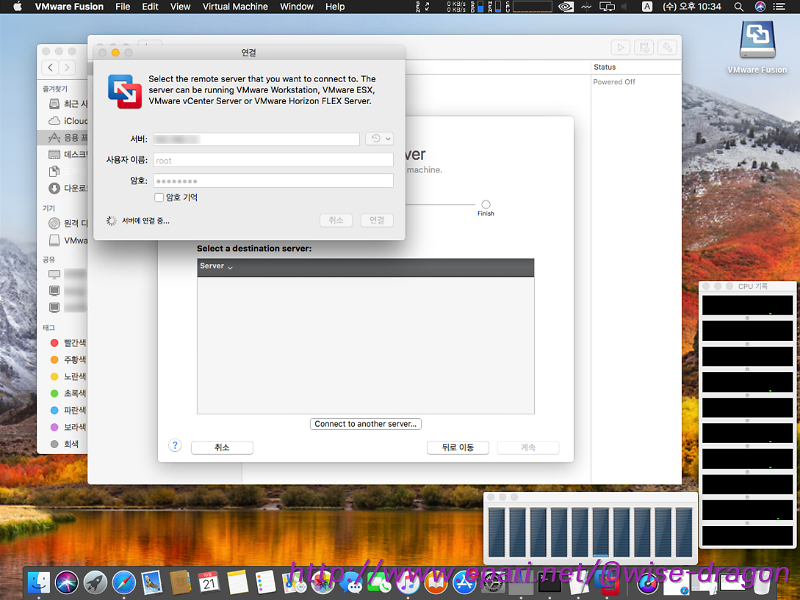Screen dimensions: 800x600
Task: Click the menu bar clock showing 10:34
Action: click(x=692, y=7)
